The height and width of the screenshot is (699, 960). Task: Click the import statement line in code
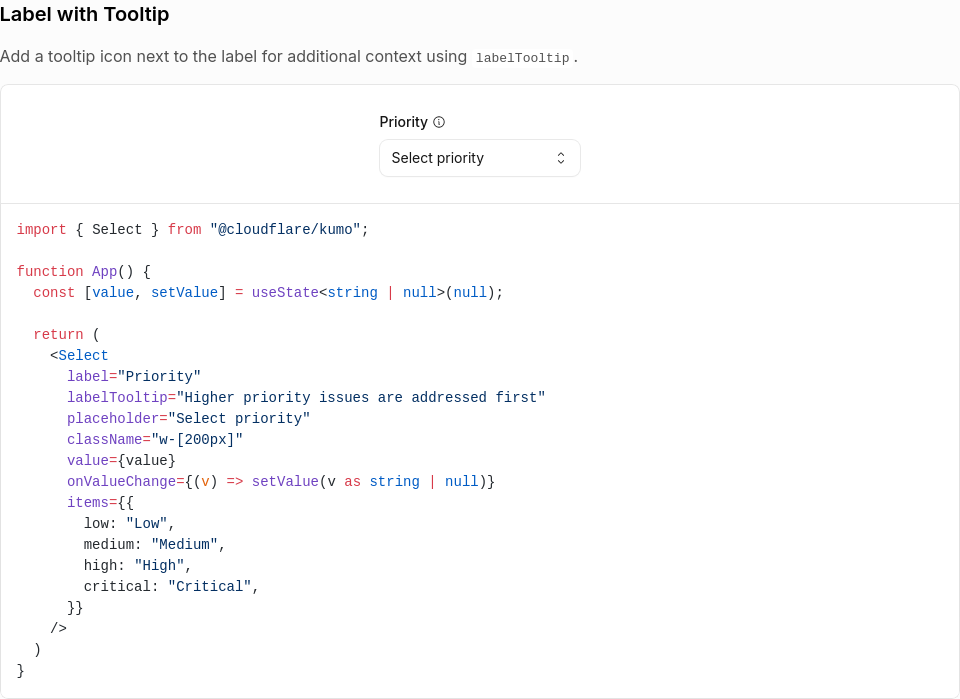tap(192, 230)
